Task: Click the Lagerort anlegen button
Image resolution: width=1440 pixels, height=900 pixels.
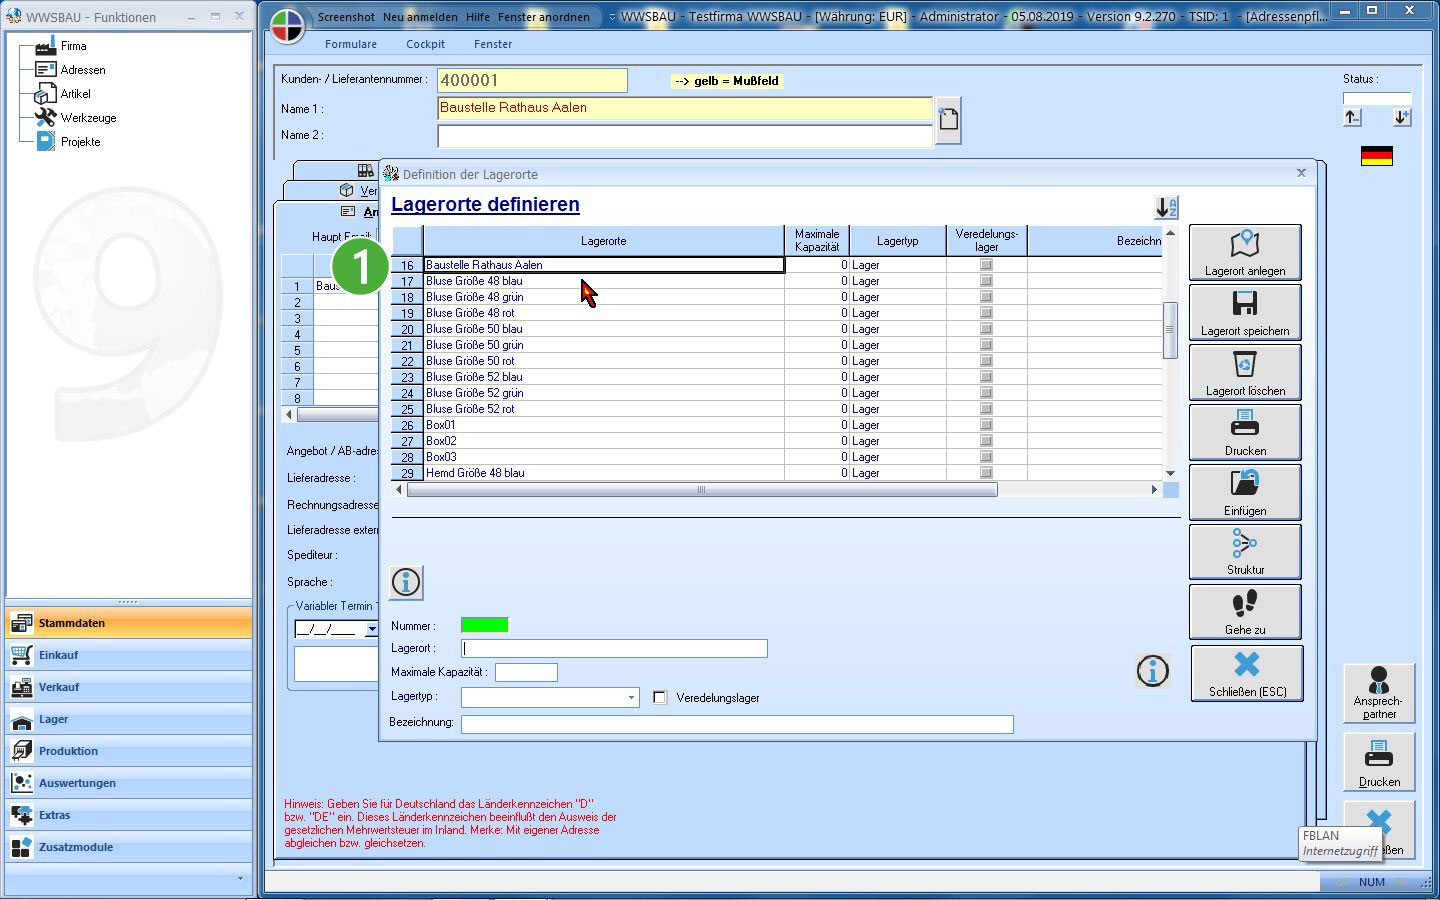Action: coord(1245,252)
